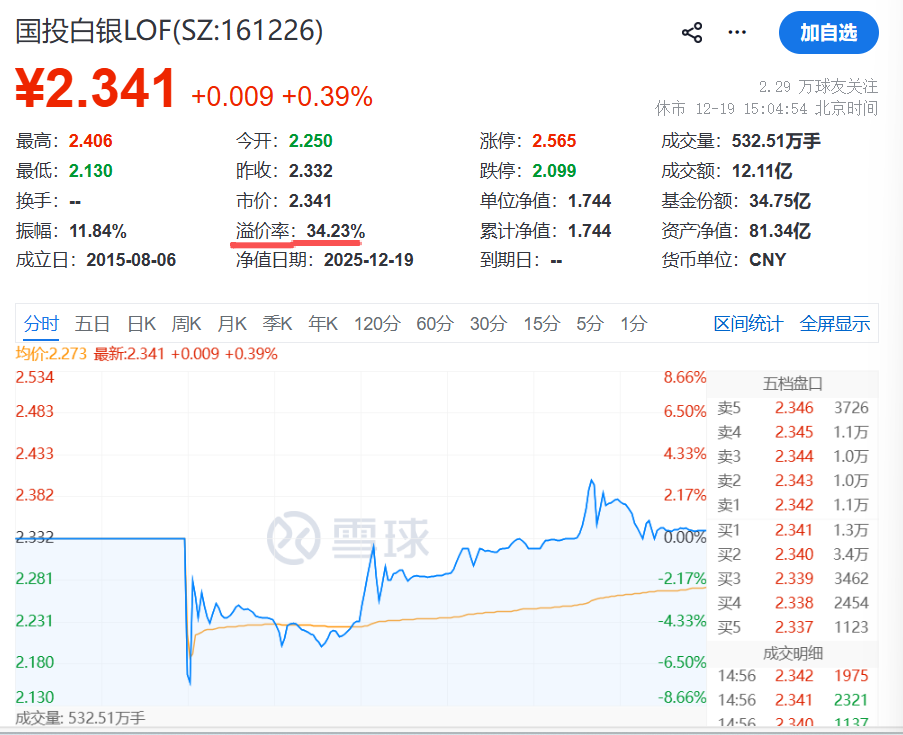Image resolution: width=903 pixels, height=735 pixels.
Task: Click the 最高 value 2.406
Action: coord(90,141)
